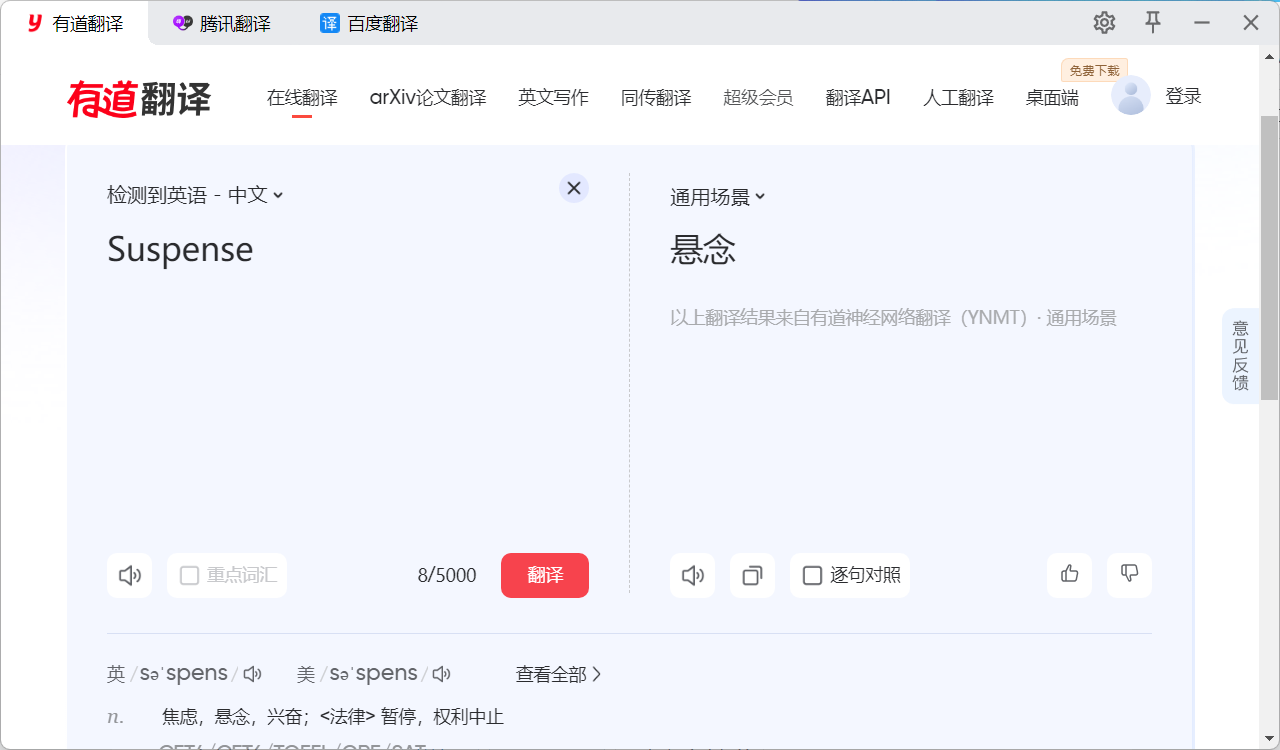This screenshot has height=750, width=1280.
Task: Open the 通用场景 scene dropdown
Action: tap(717, 196)
